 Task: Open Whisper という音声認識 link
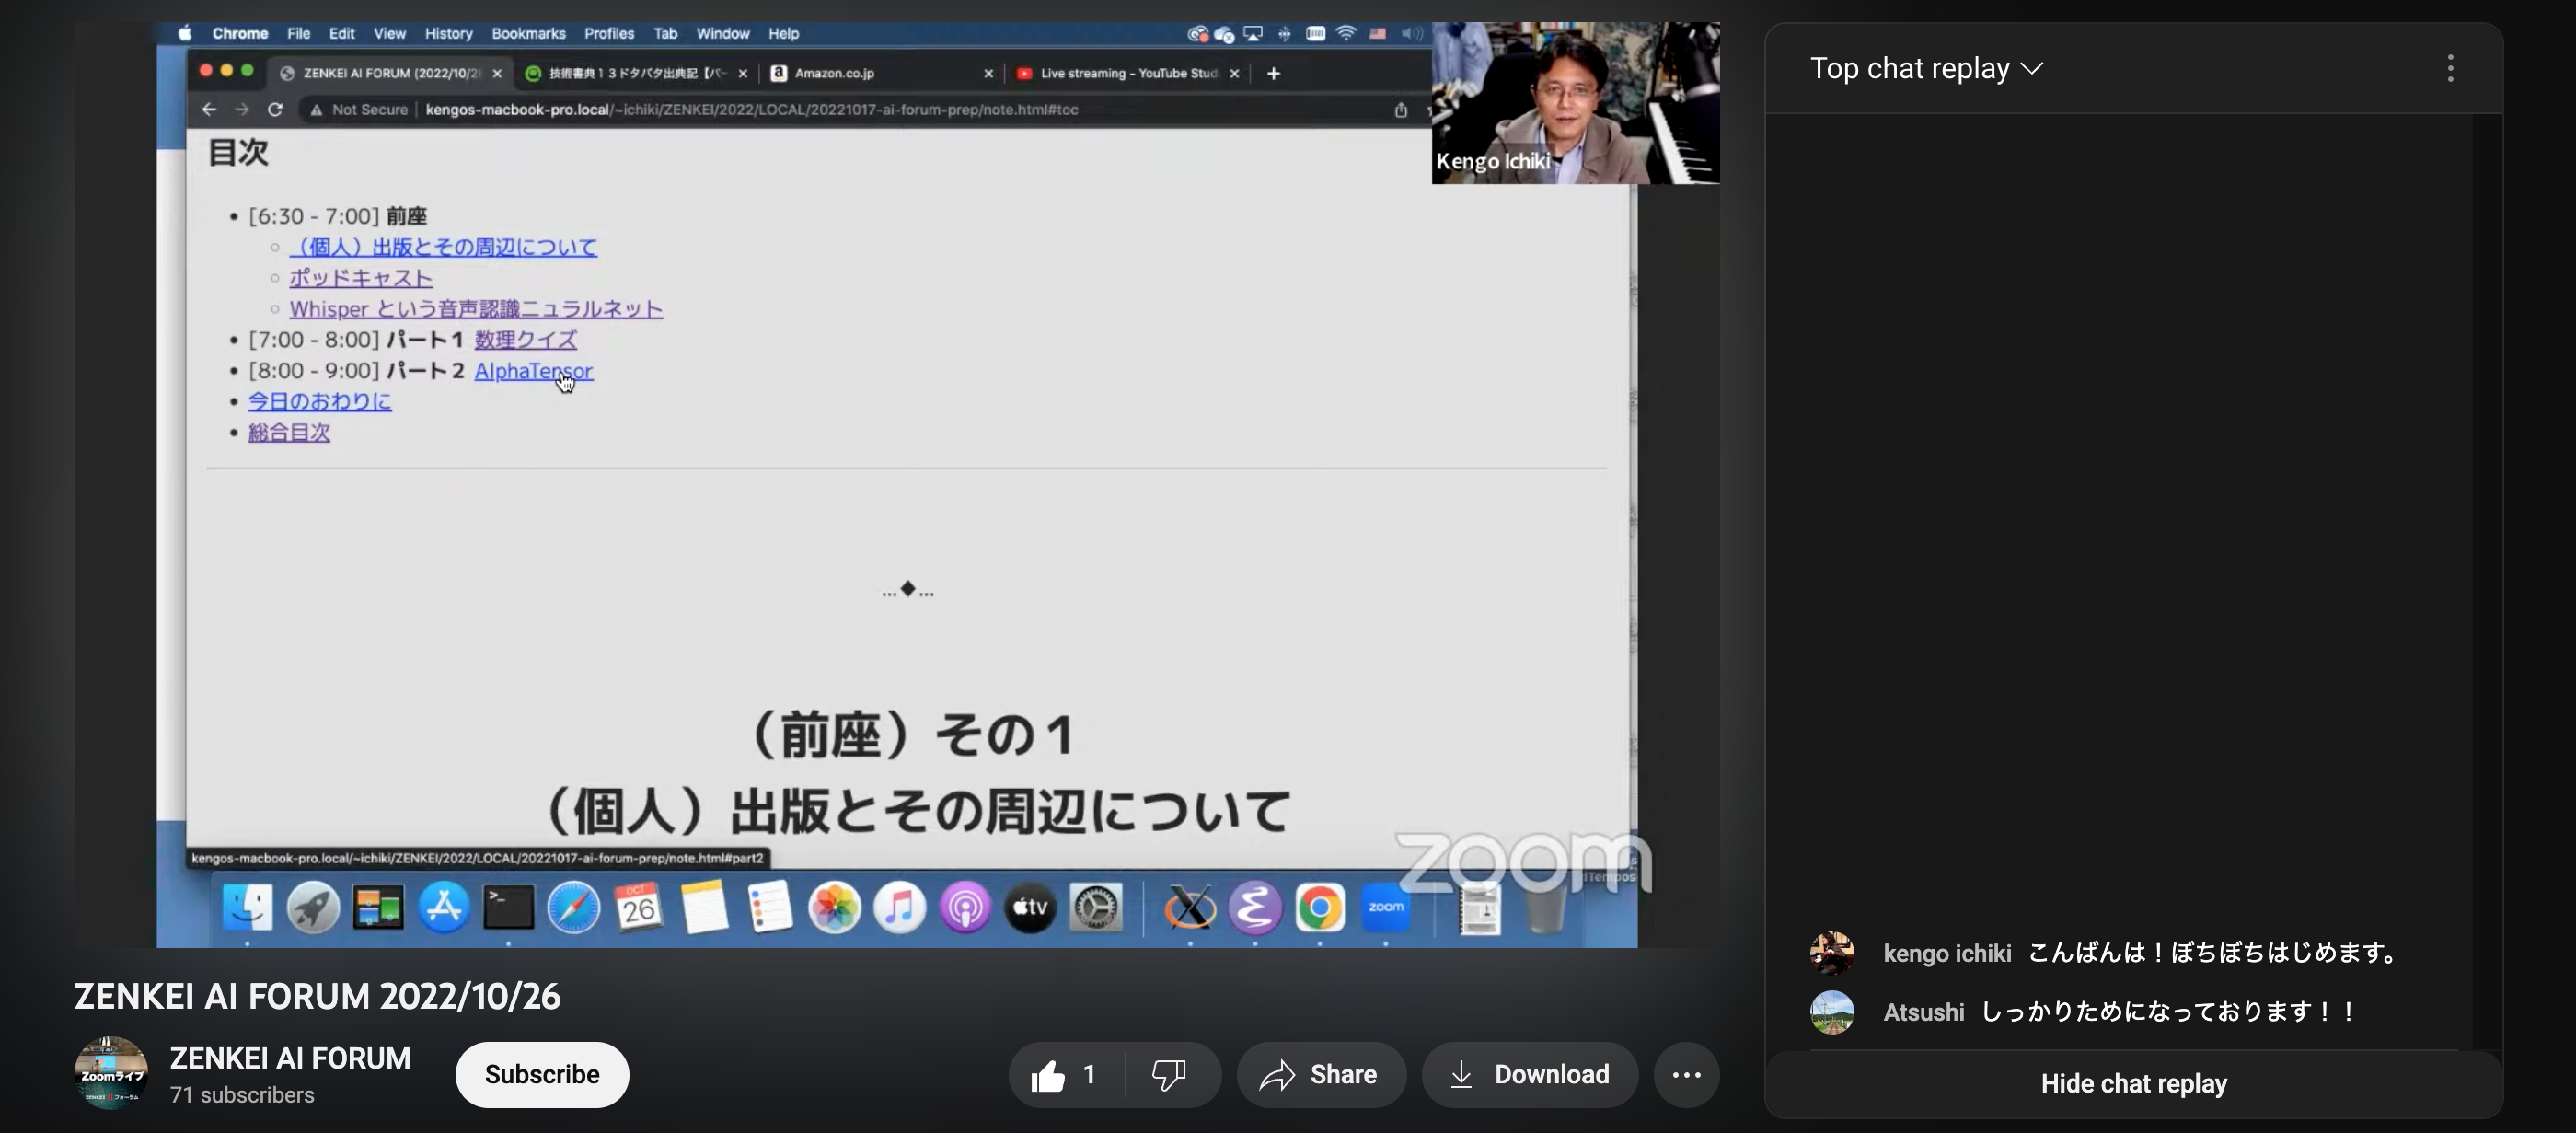click(476, 309)
